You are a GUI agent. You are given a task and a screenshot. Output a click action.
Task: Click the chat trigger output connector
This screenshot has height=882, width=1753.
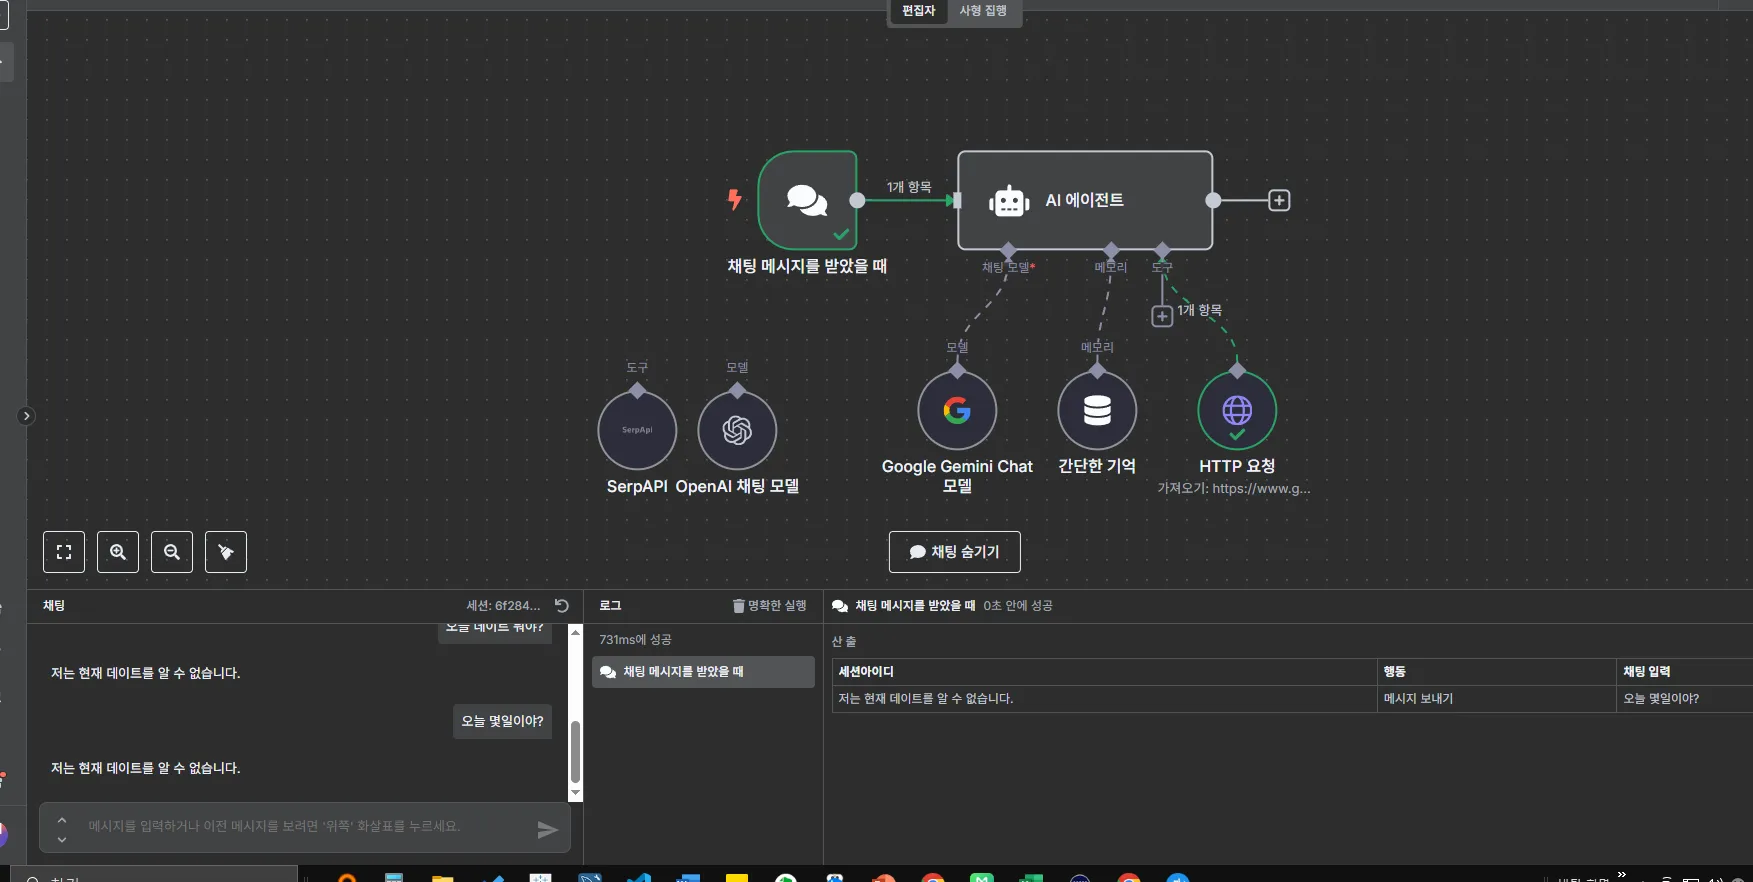[857, 200]
